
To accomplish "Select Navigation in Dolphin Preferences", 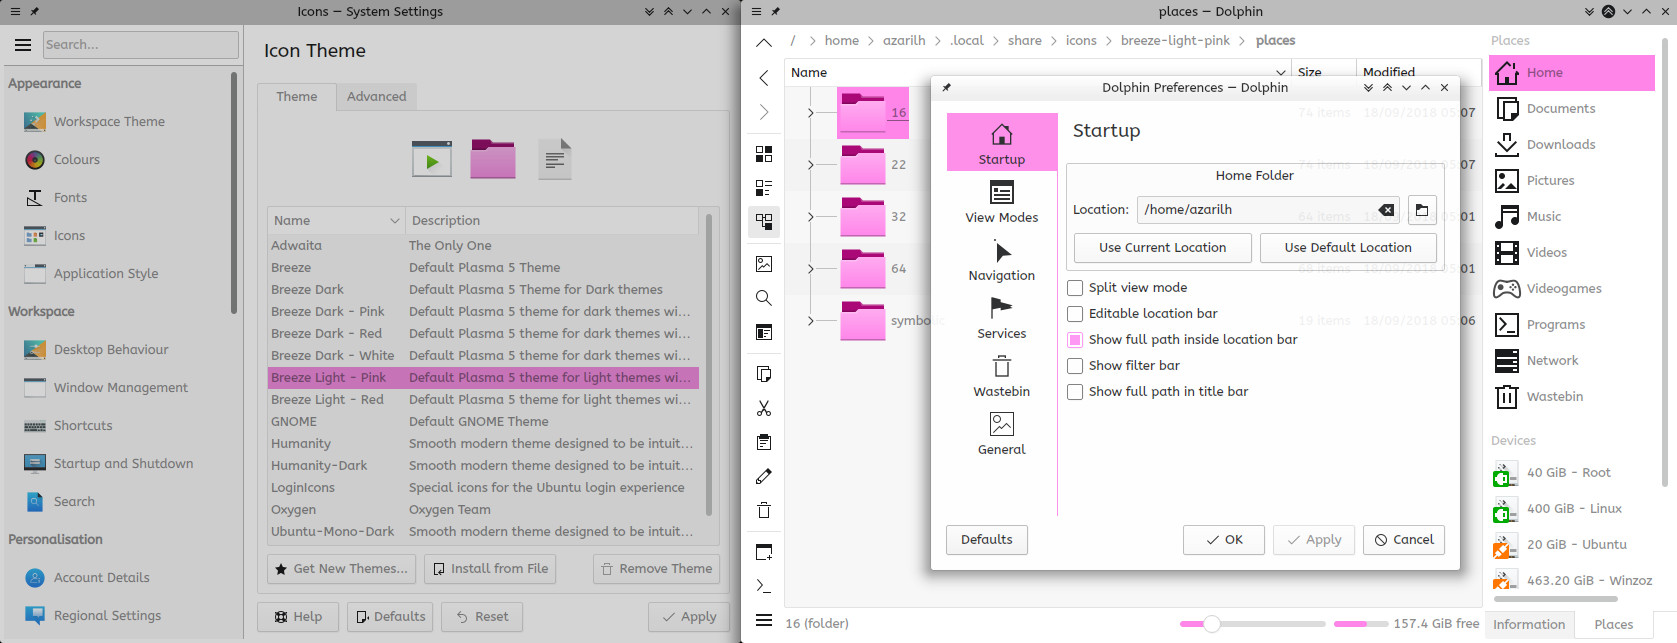I will (1002, 259).
